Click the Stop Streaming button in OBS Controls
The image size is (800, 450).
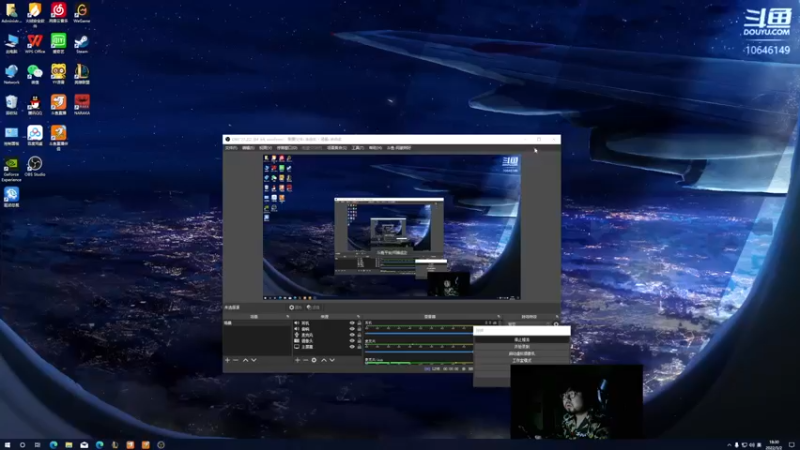click(521, 340)
